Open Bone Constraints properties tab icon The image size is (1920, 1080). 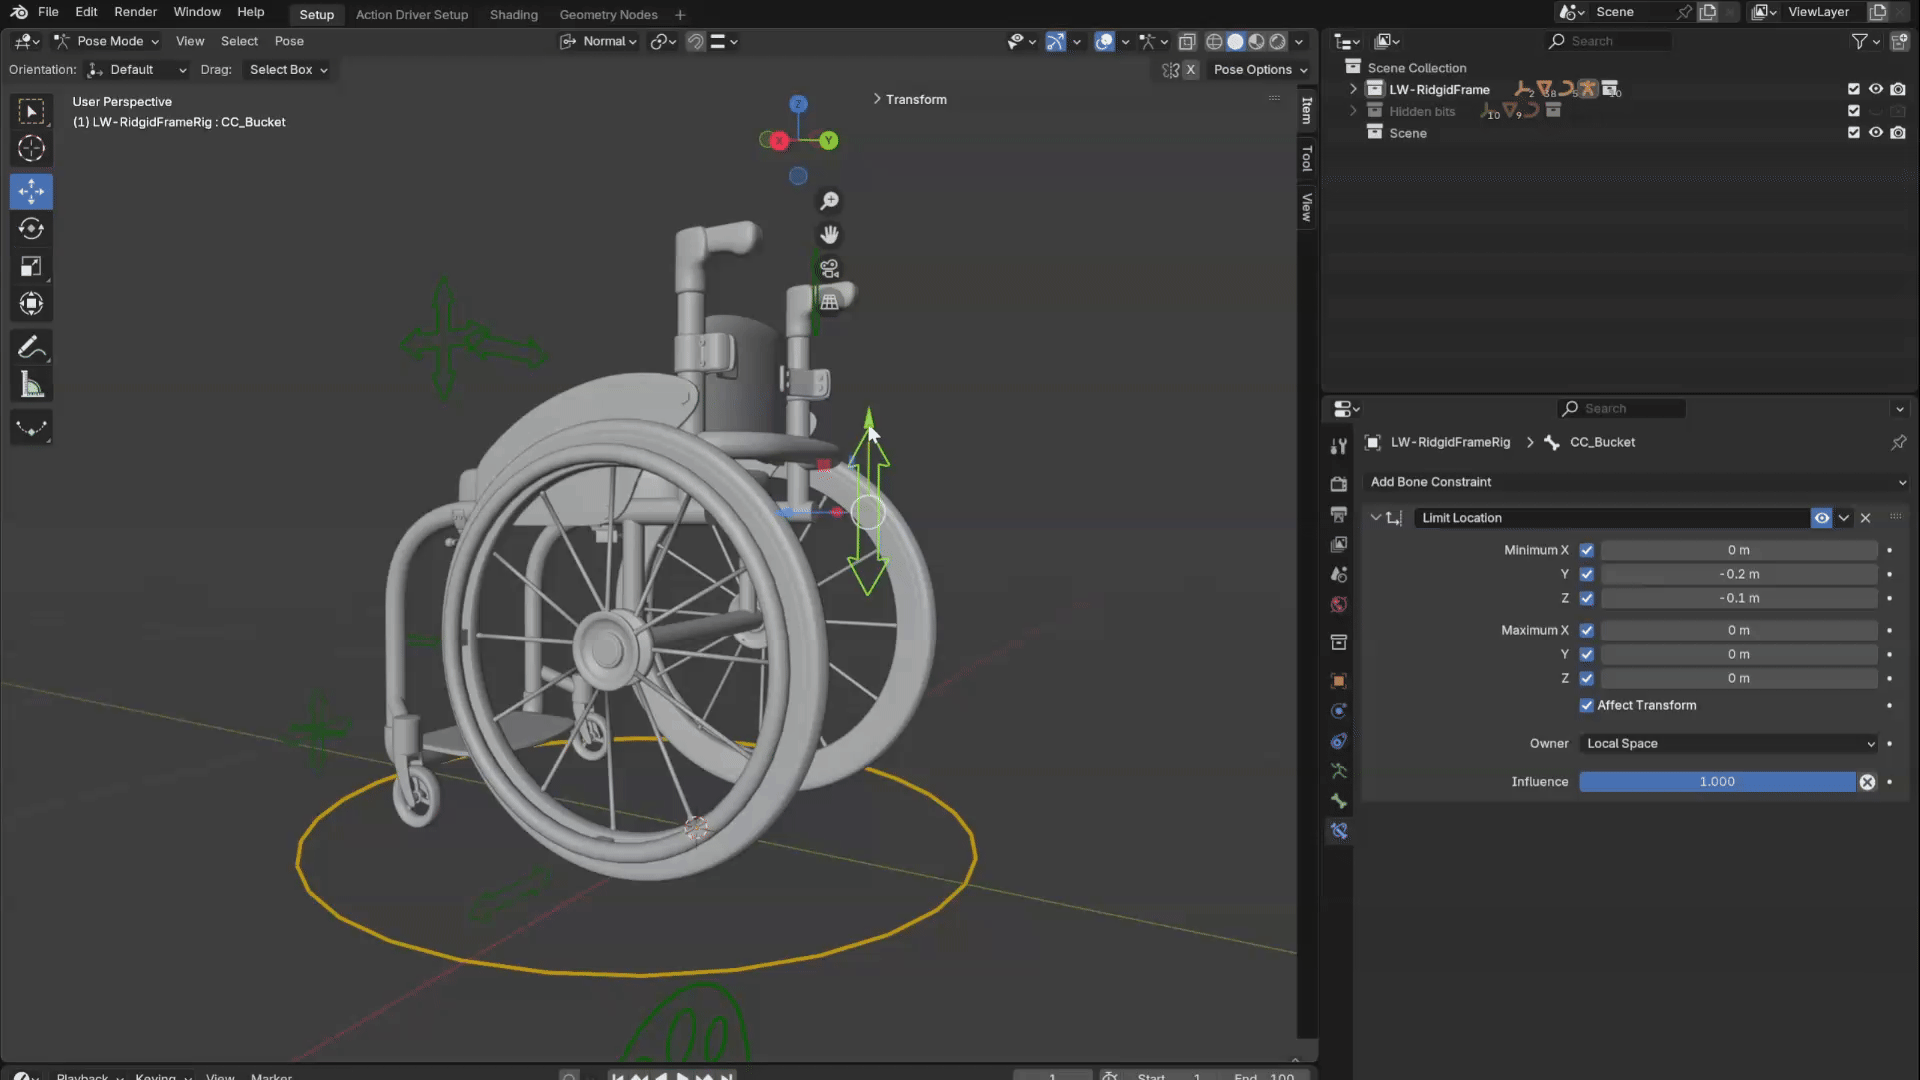pyautogui.click(x=1339, y=831)
